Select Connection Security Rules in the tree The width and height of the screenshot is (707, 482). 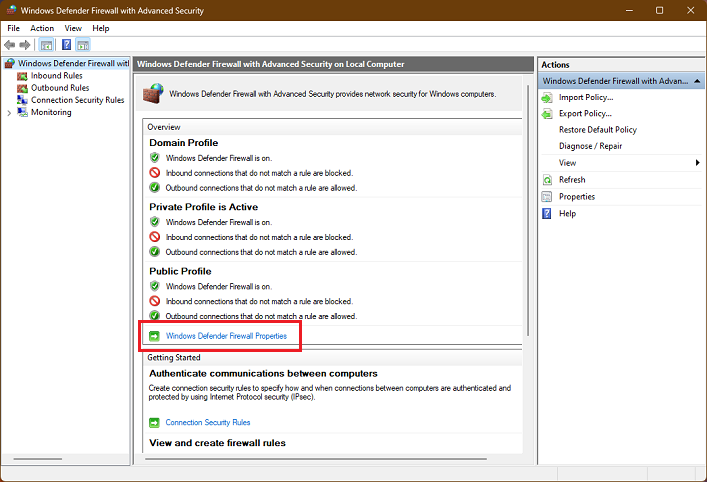[78, 100]
